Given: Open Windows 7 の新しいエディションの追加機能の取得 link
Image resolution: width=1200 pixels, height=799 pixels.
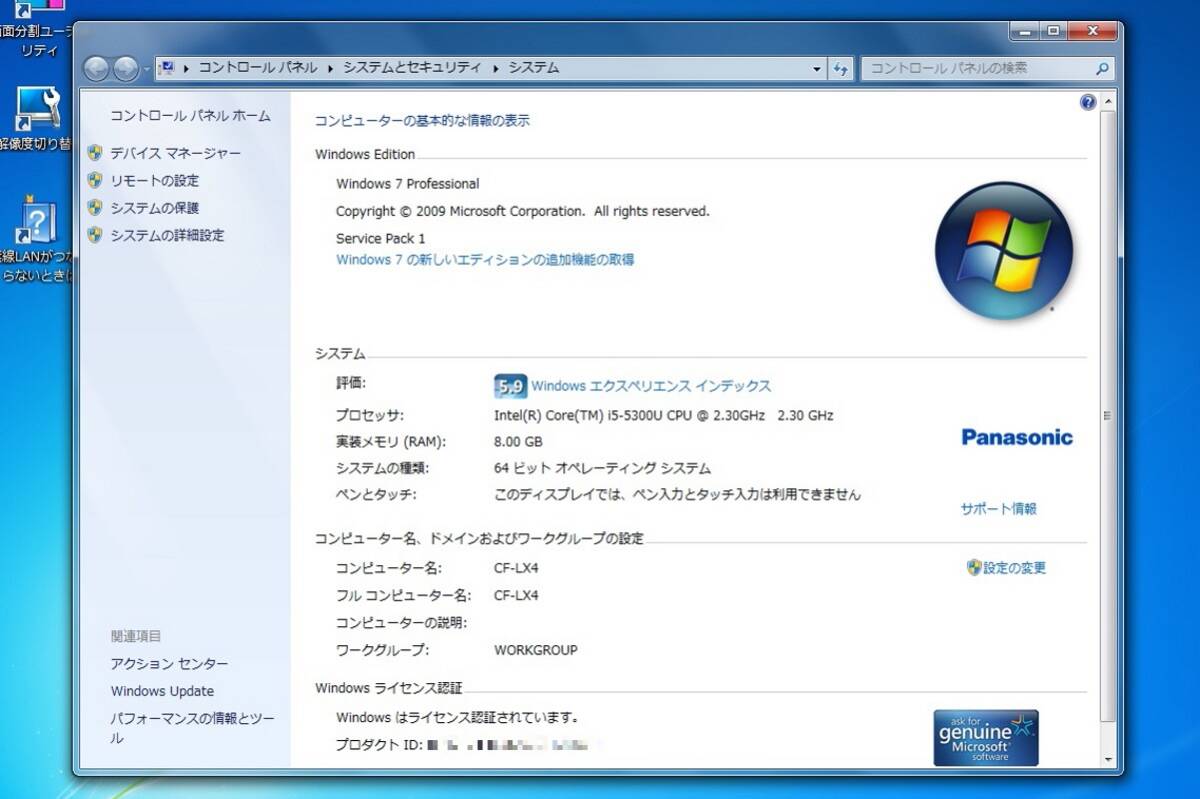Looking at the screenshot, I should (485, 260).
